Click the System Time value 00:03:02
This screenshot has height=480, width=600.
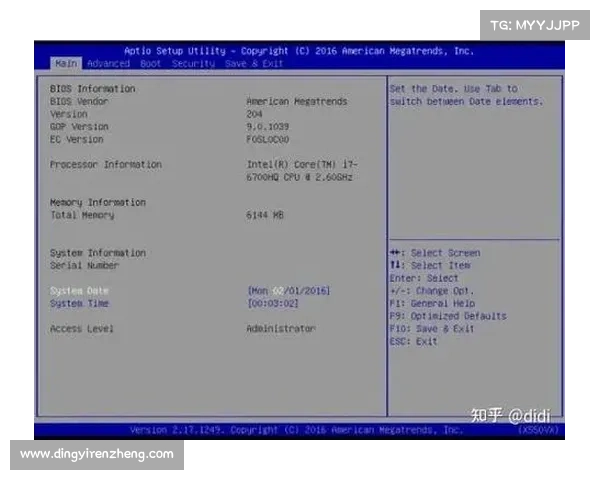273,304
